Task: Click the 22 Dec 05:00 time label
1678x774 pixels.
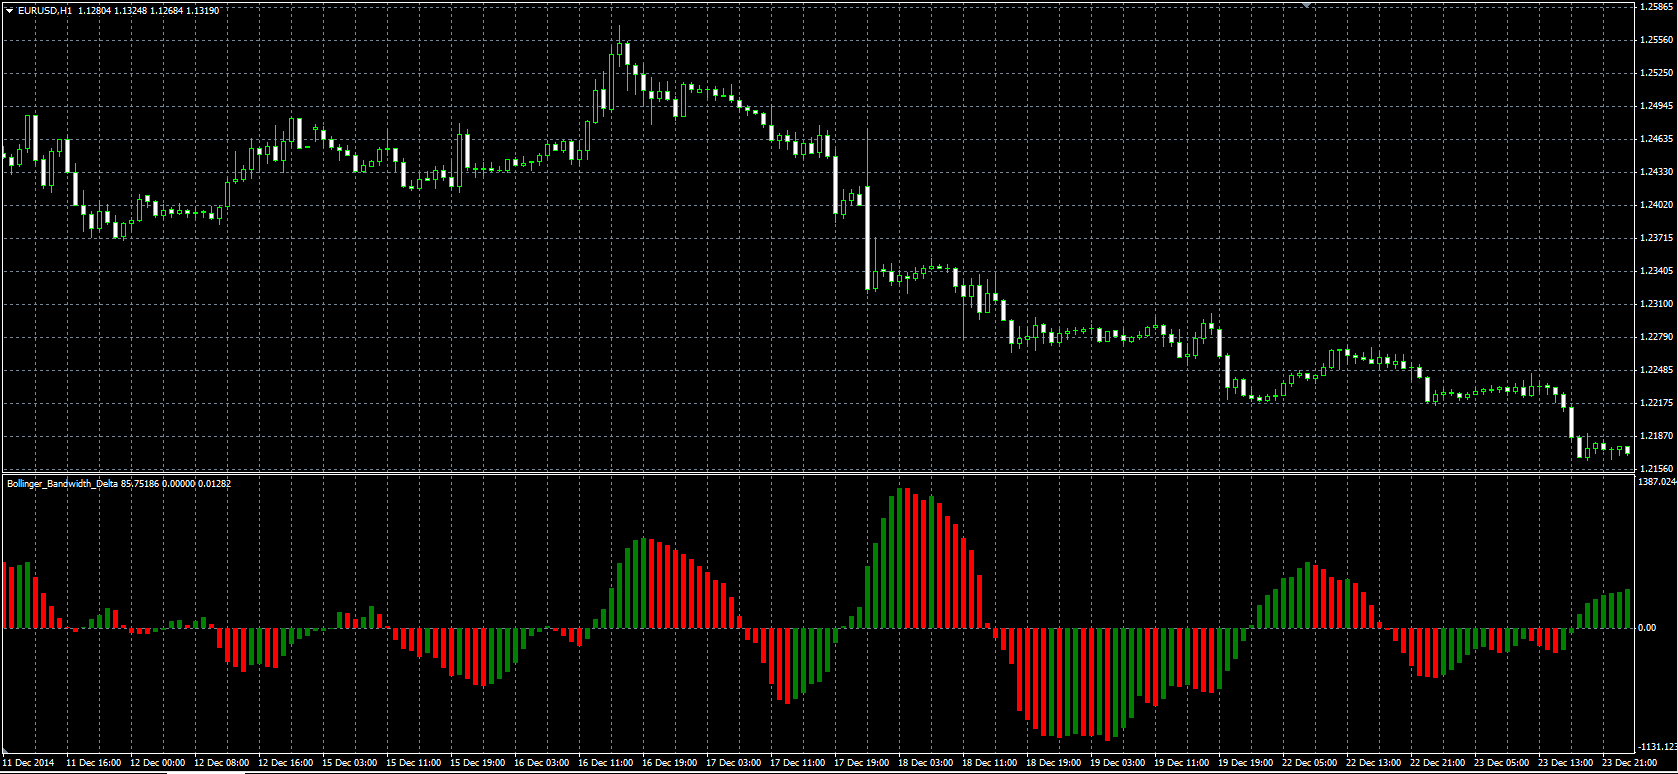Action: [1310, 763]
